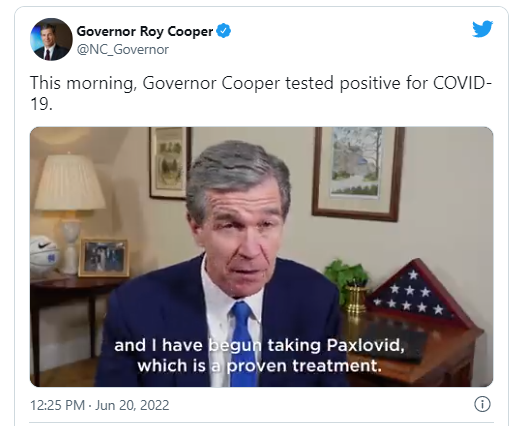Viewport: 512px width, 426px height.
Task: Click the Twitter bird logo icon
Action: (x=482, y=29)
